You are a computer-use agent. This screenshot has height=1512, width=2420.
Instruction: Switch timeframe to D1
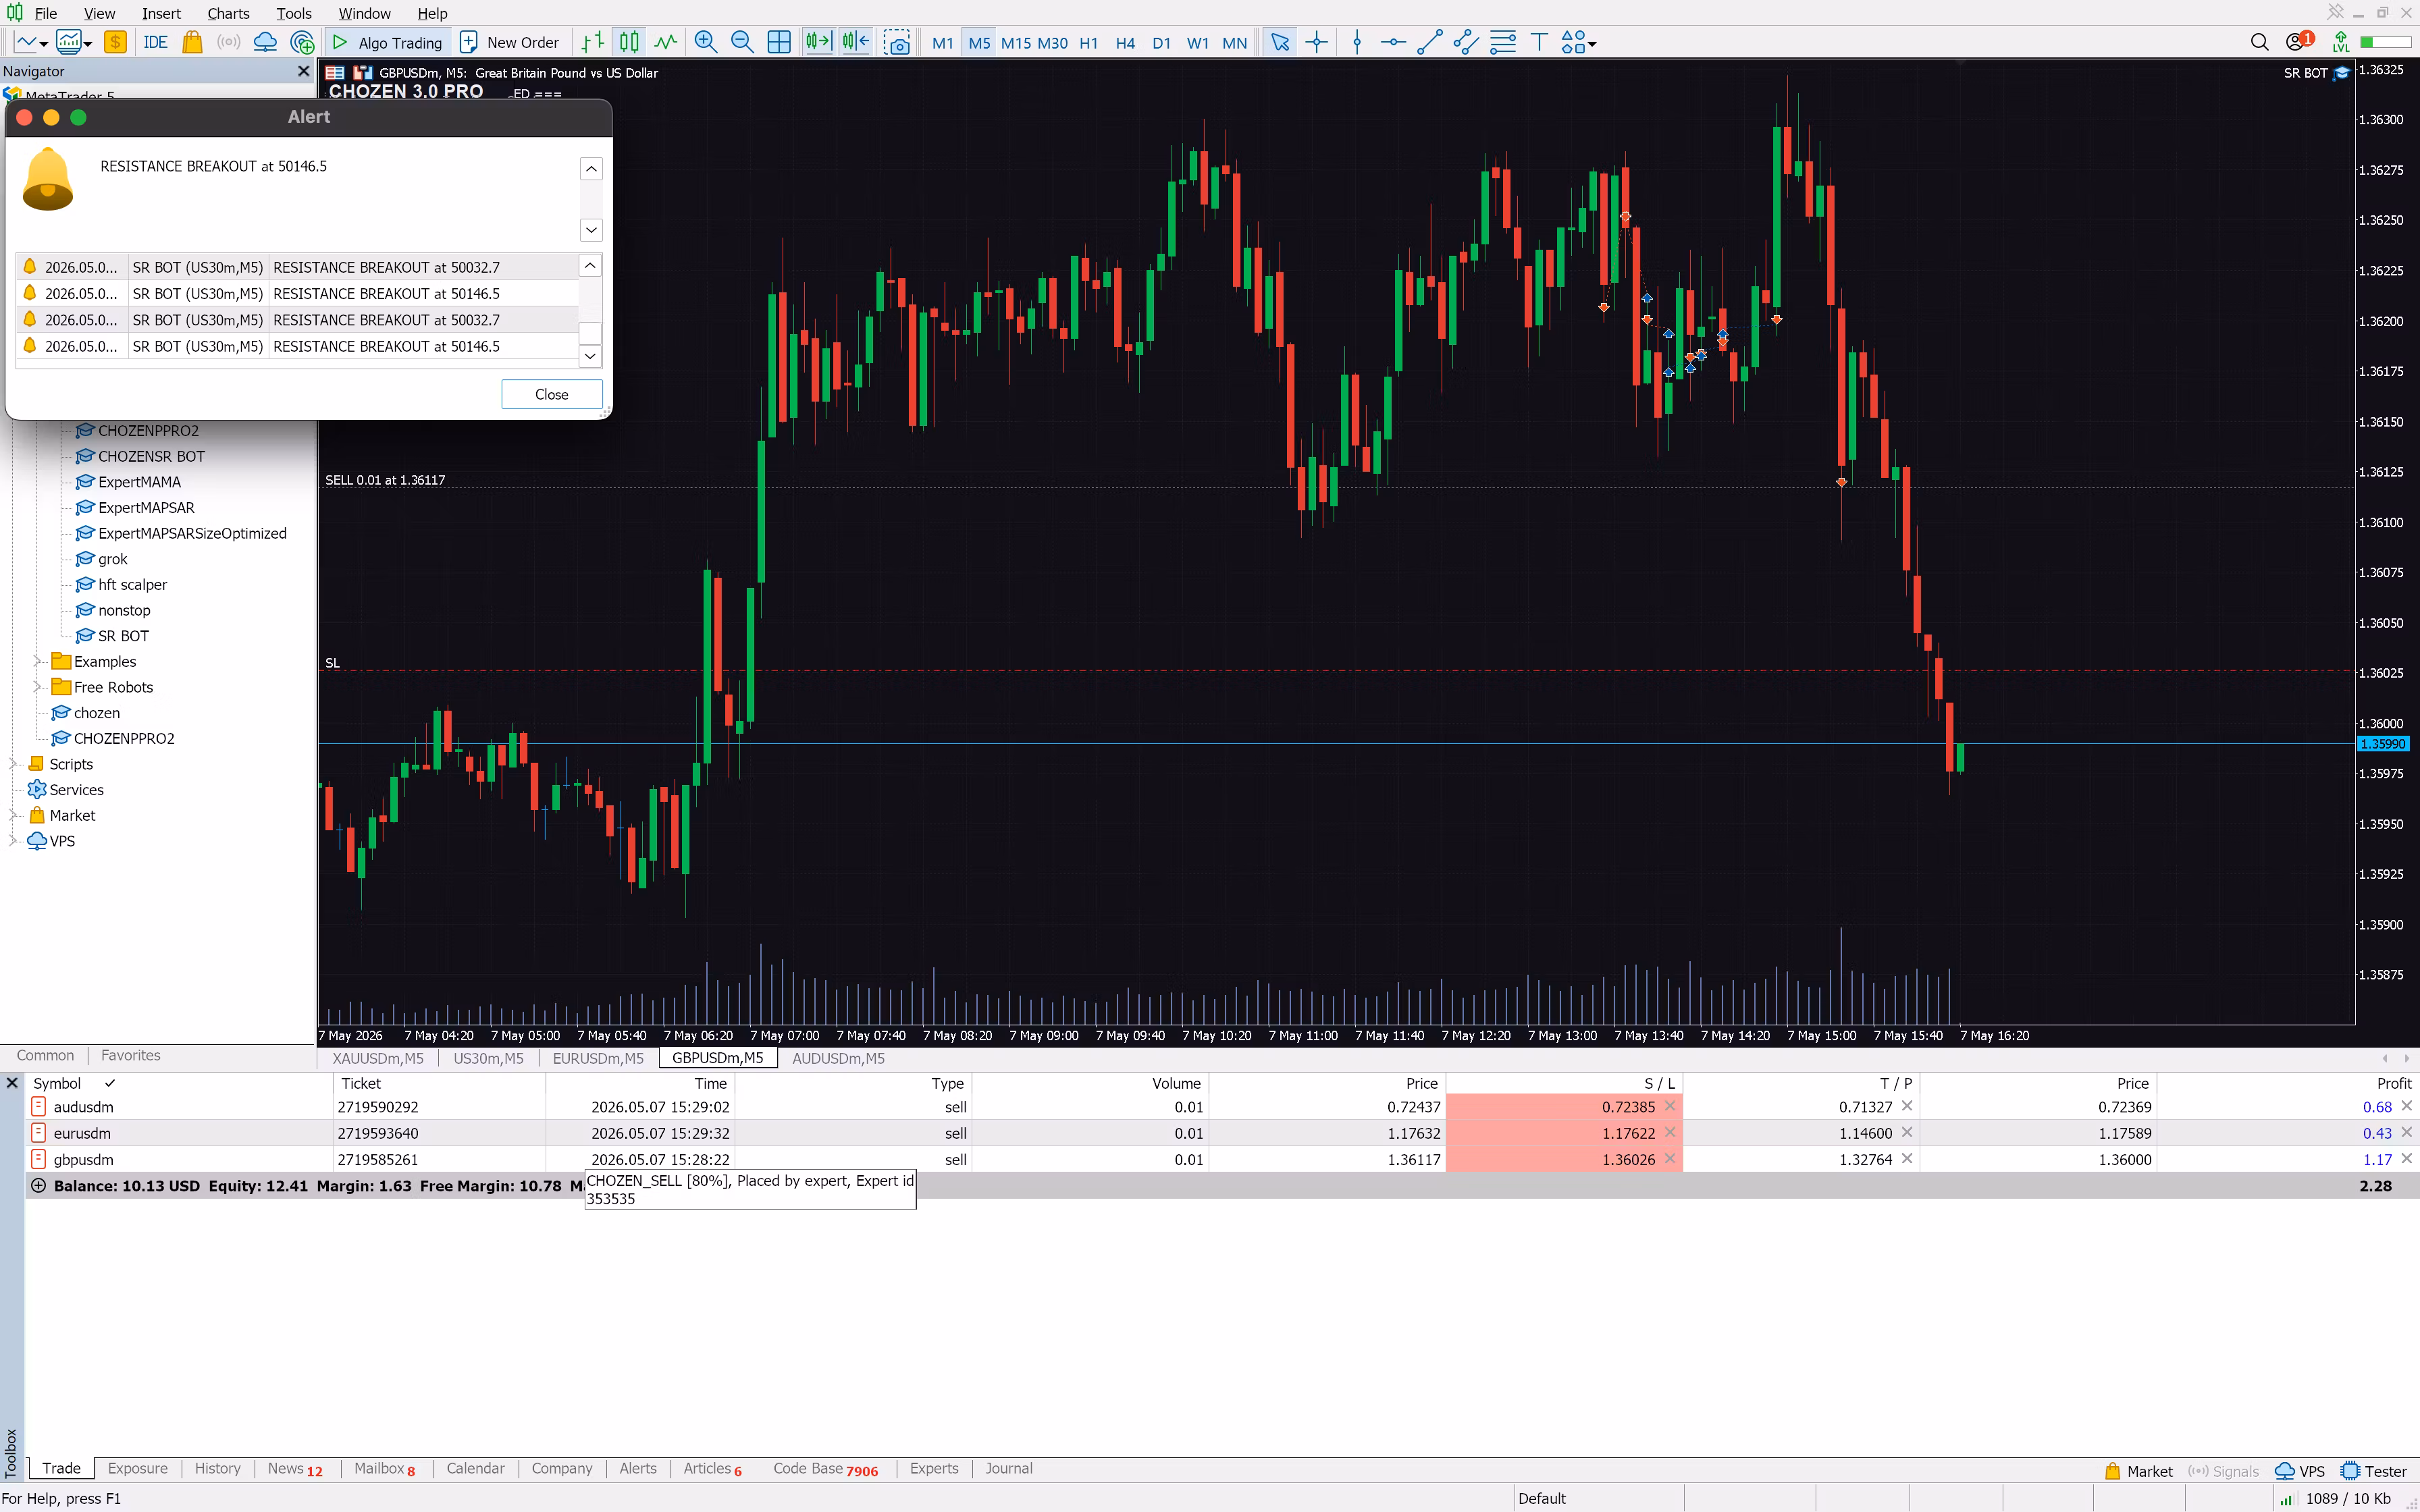point(1161,43)
